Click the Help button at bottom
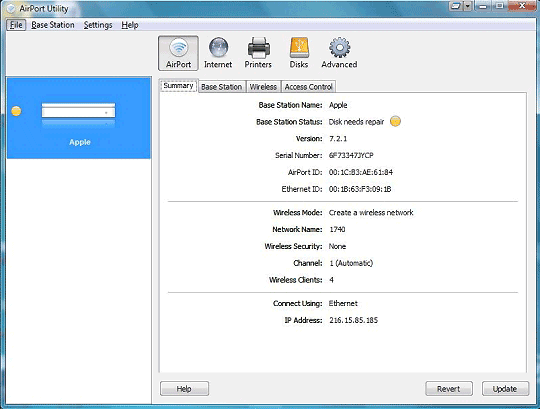 (x=184, y=389)
